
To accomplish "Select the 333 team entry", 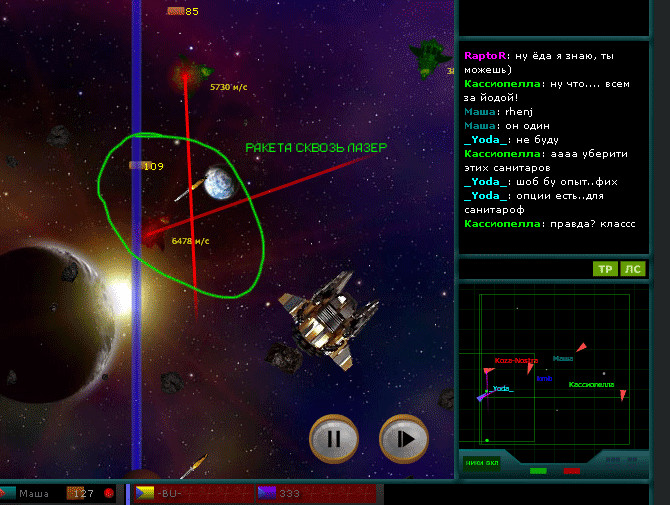I will pyautogui.click(x=316, y=493).
